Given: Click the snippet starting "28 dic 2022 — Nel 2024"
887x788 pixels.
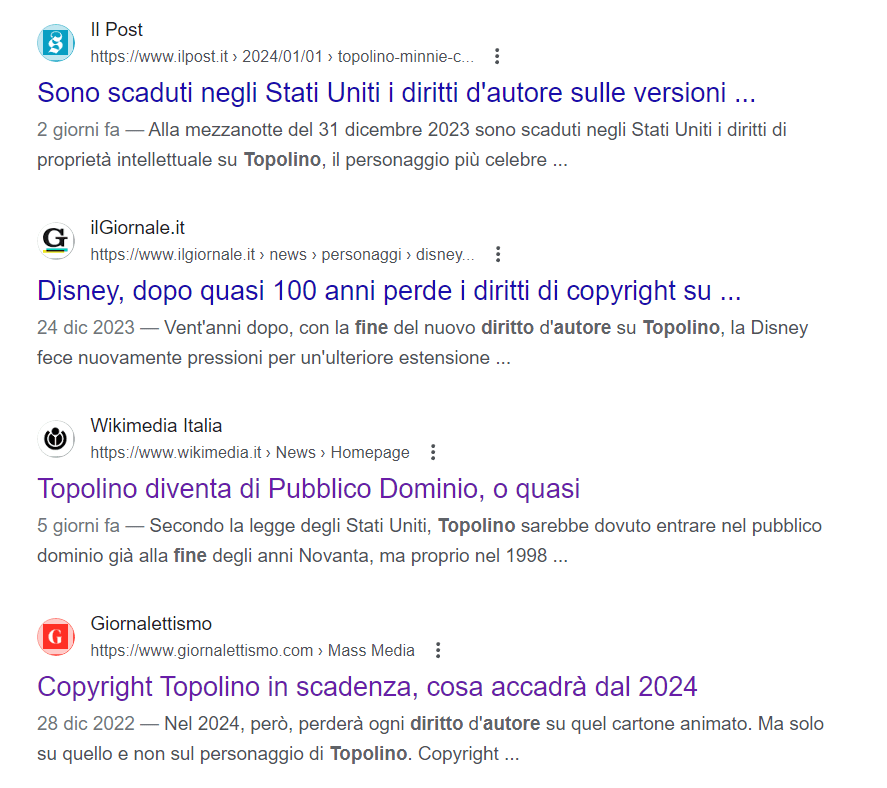Looking at the screenshot, I should pyautogui.click(x=430, y=739).
